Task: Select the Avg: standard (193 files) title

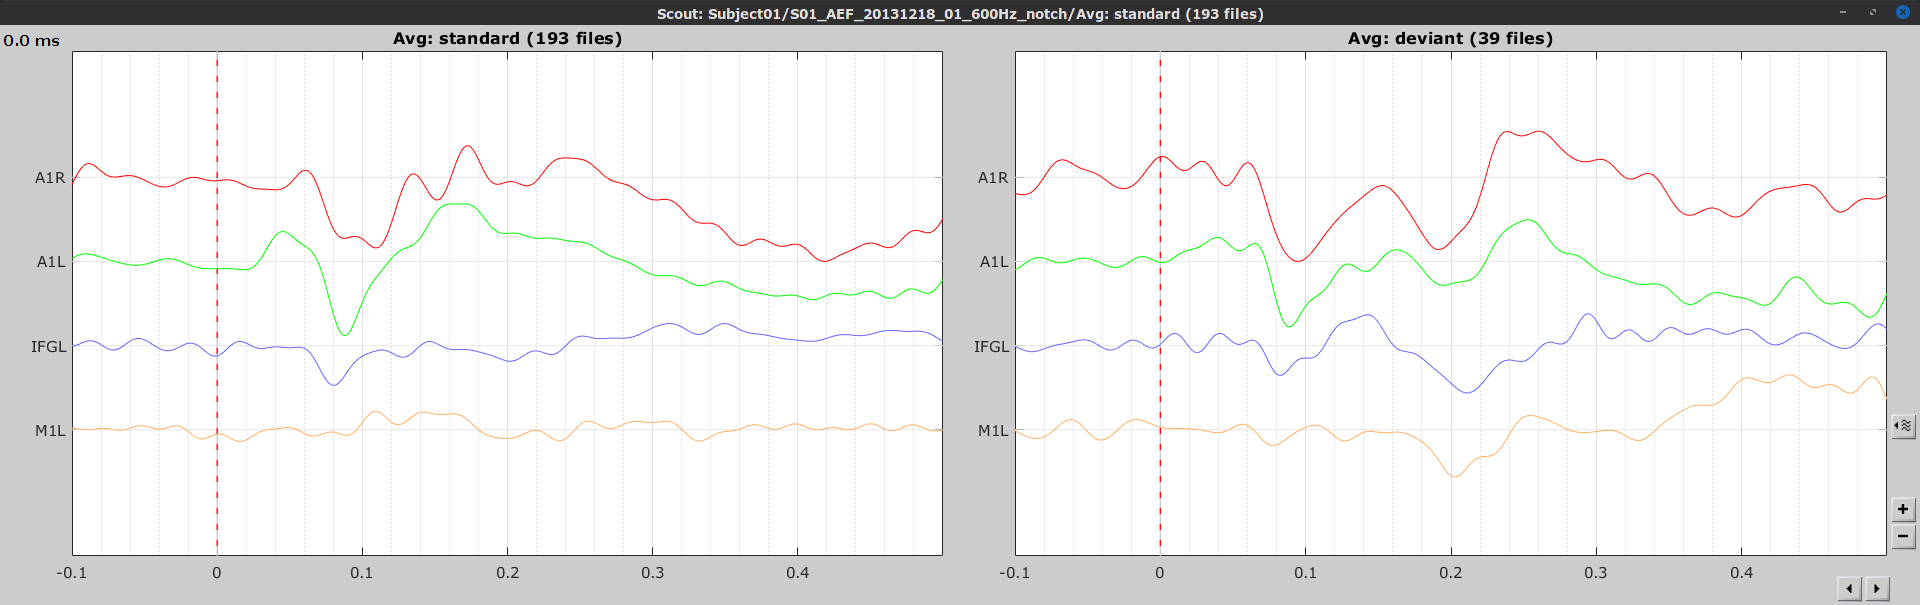Action: tap(507, 39)
